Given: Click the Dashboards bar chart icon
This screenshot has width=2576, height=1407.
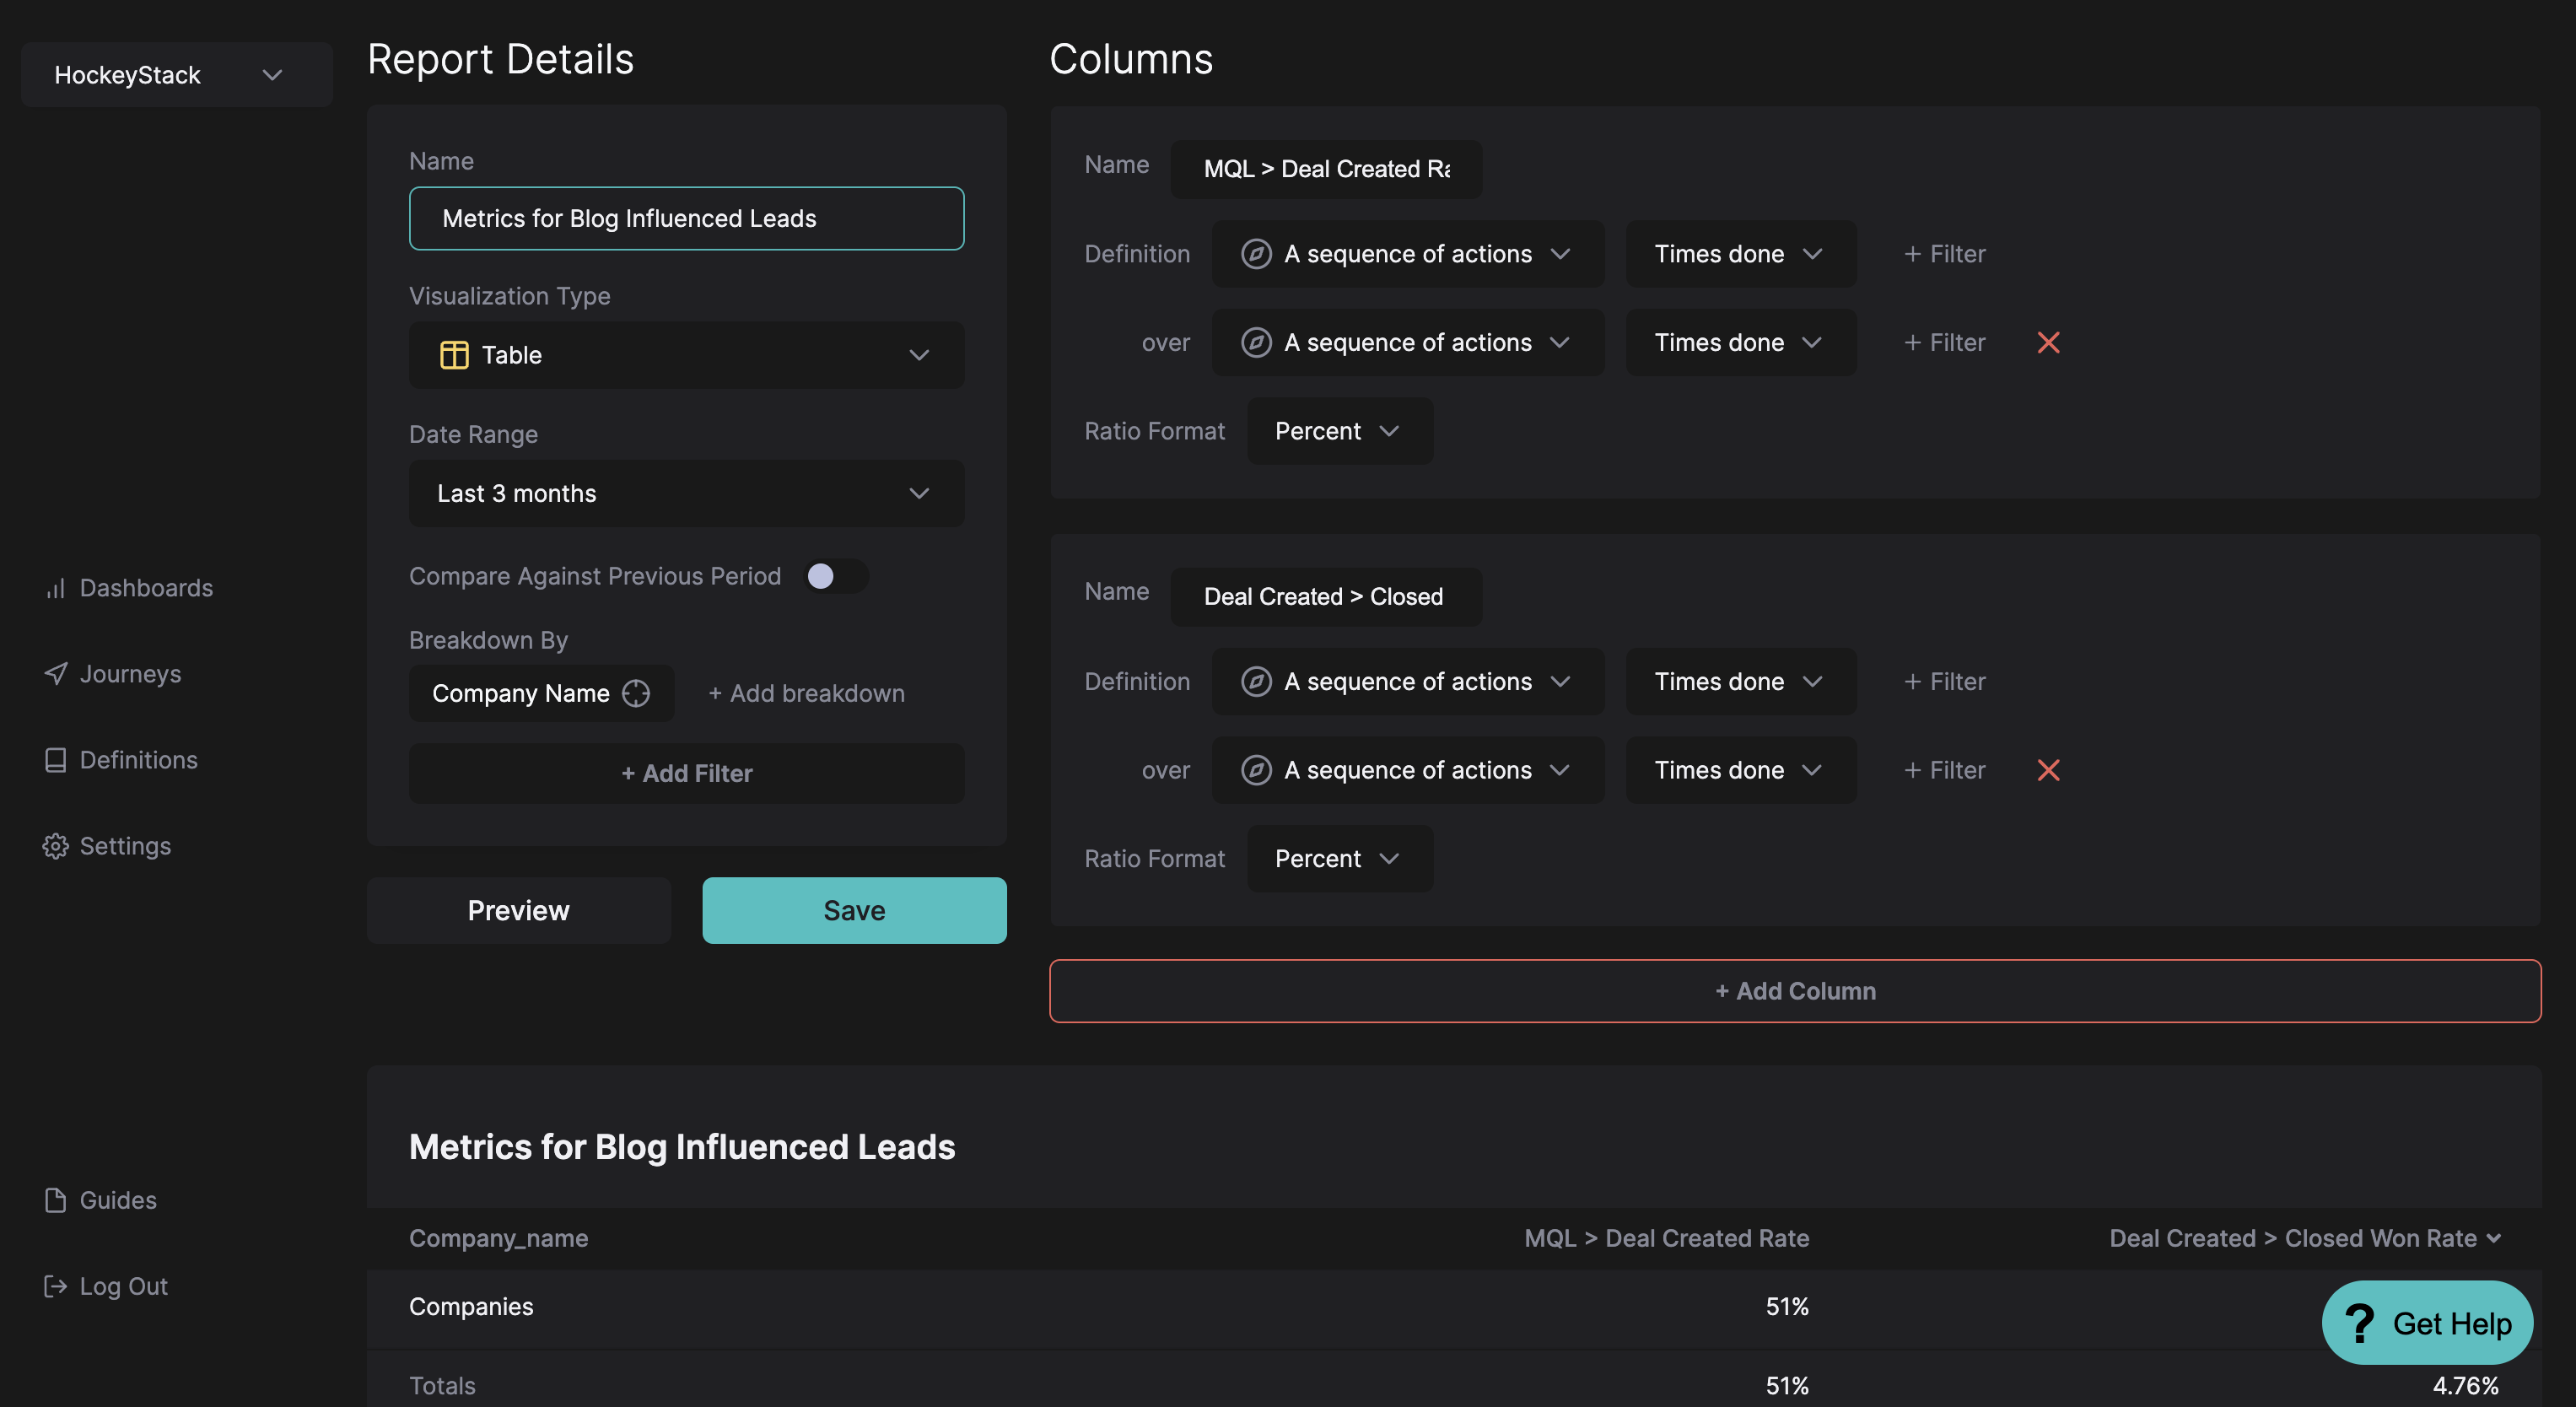Looking at the screenshot, I should click(55, 588).
